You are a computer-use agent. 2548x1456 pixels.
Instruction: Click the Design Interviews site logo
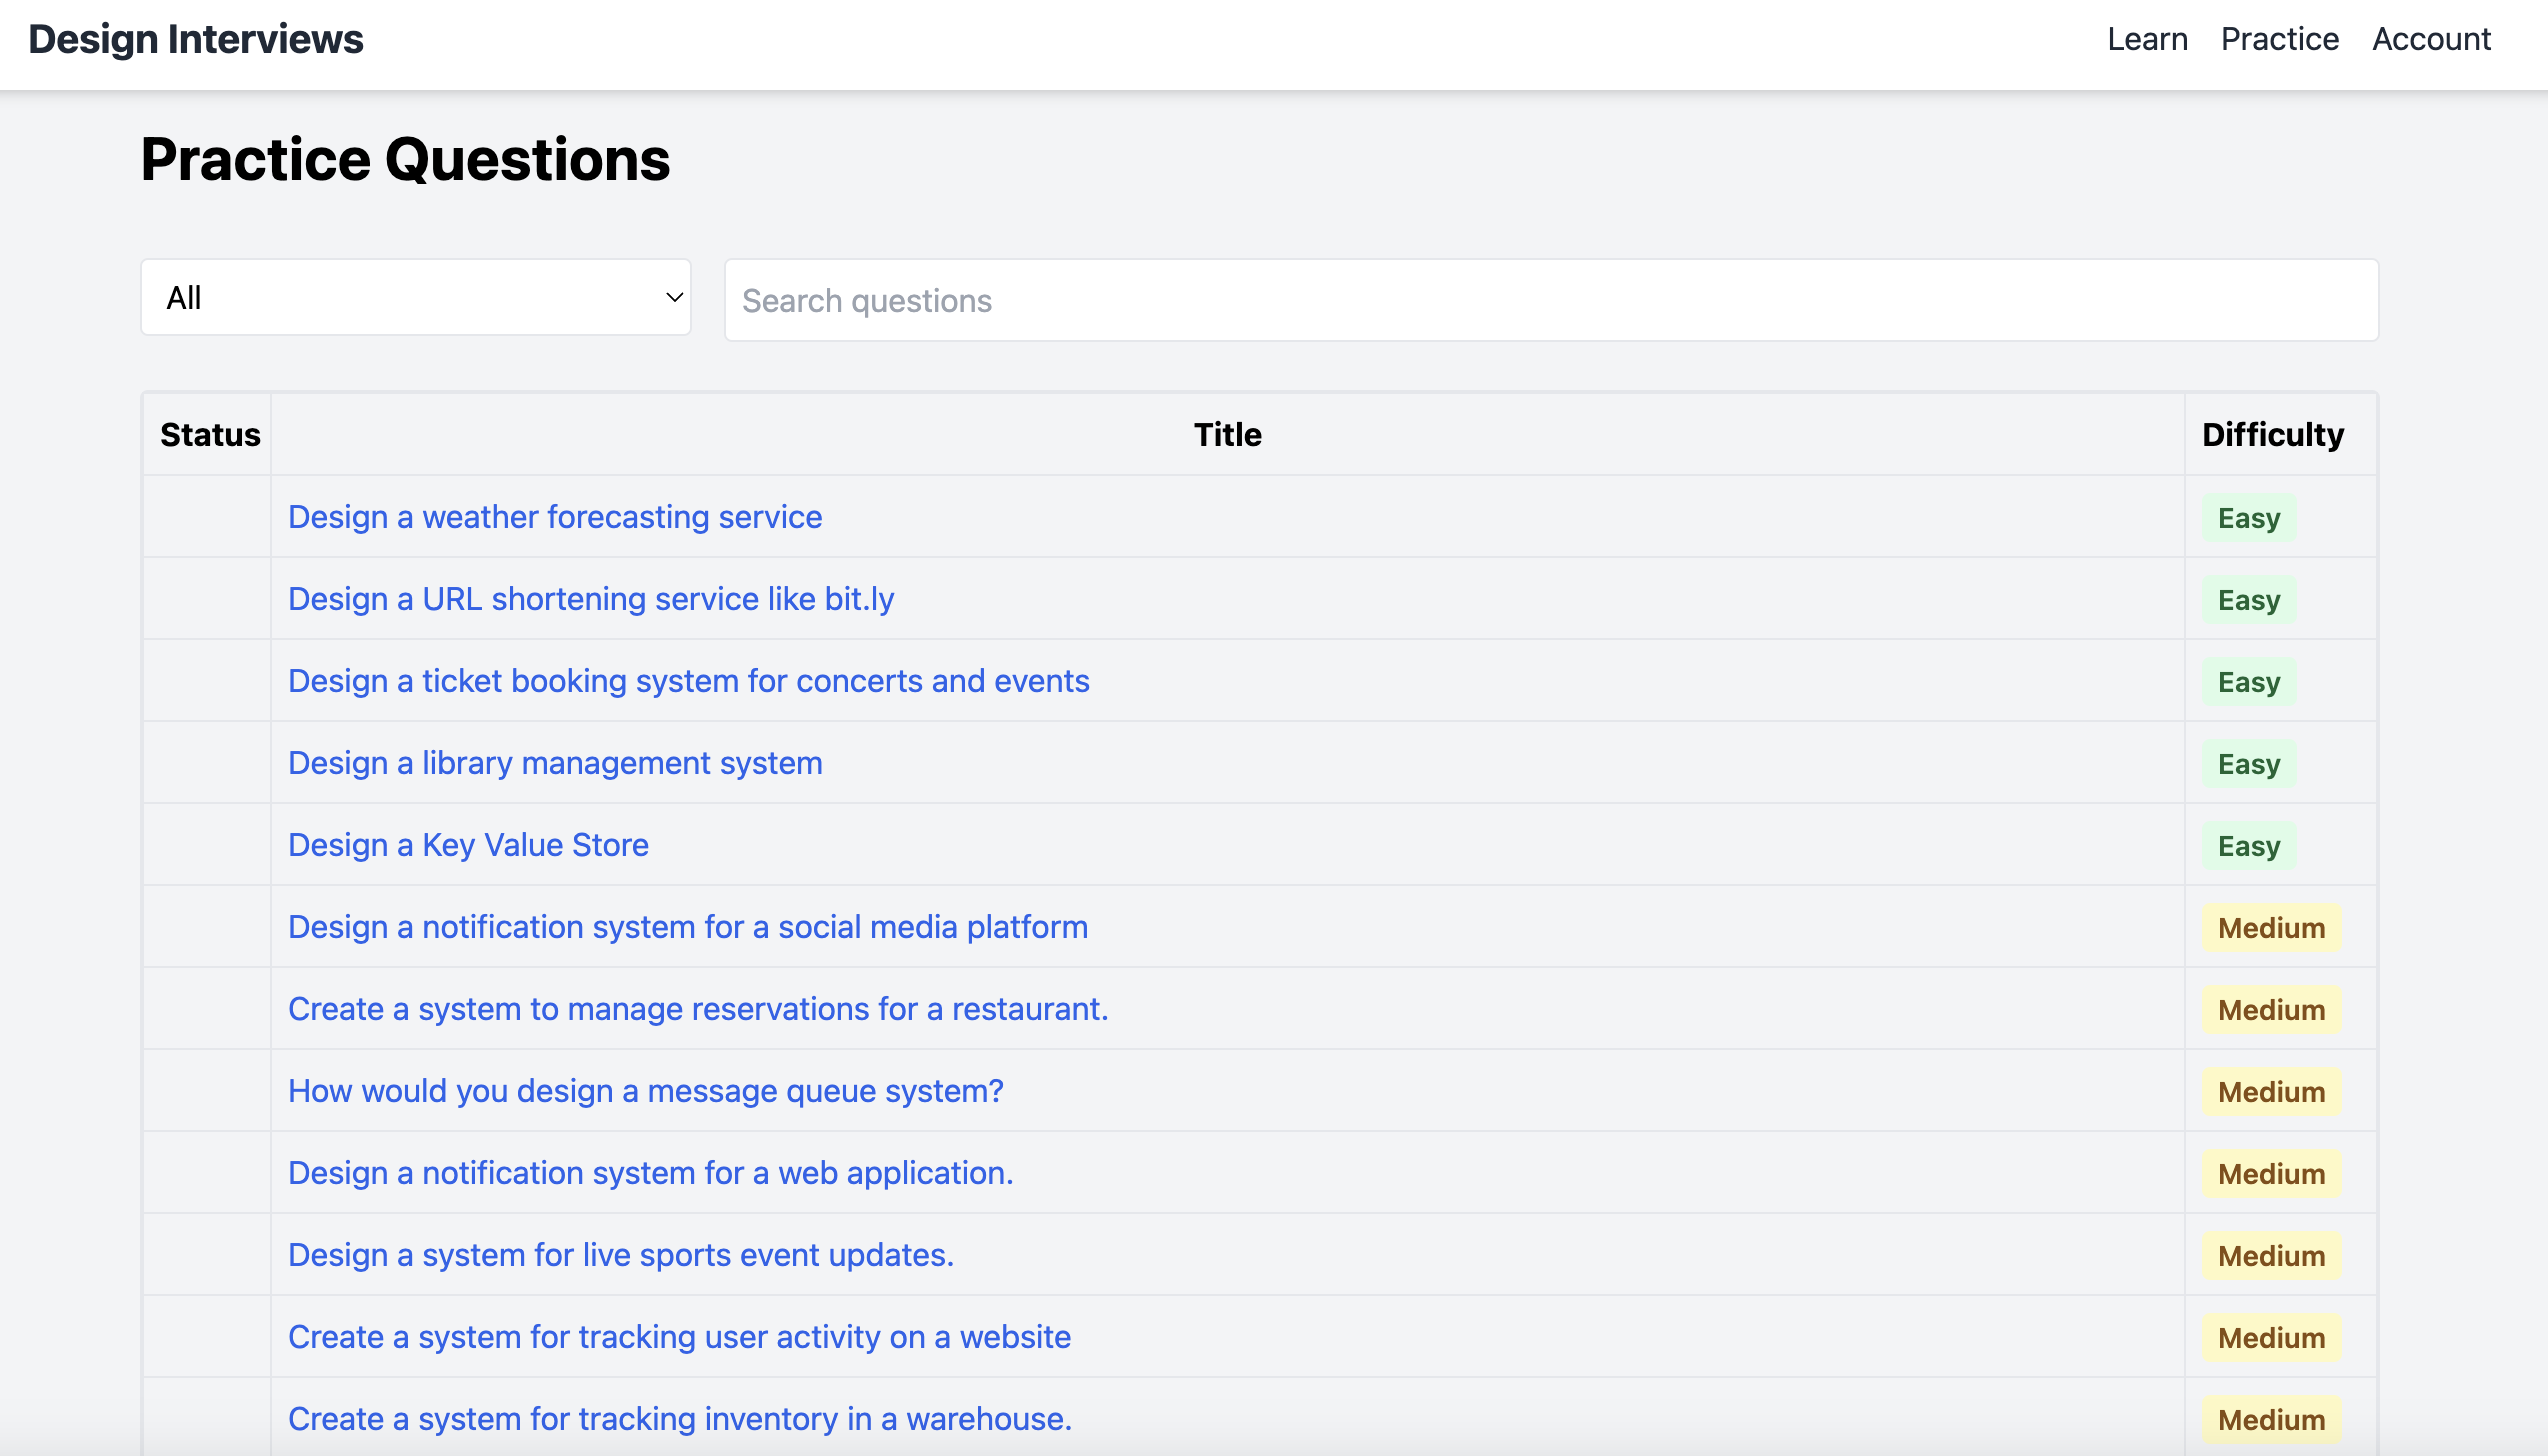pos(196,39)
